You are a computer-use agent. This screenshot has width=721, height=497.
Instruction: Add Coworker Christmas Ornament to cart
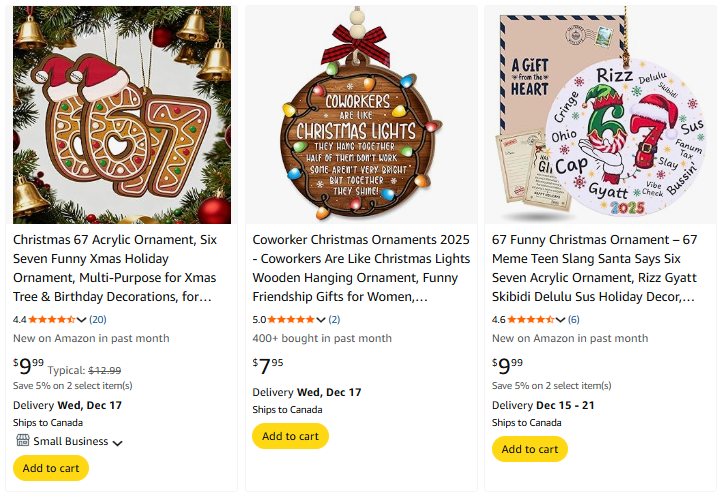(x=290, y=436)
